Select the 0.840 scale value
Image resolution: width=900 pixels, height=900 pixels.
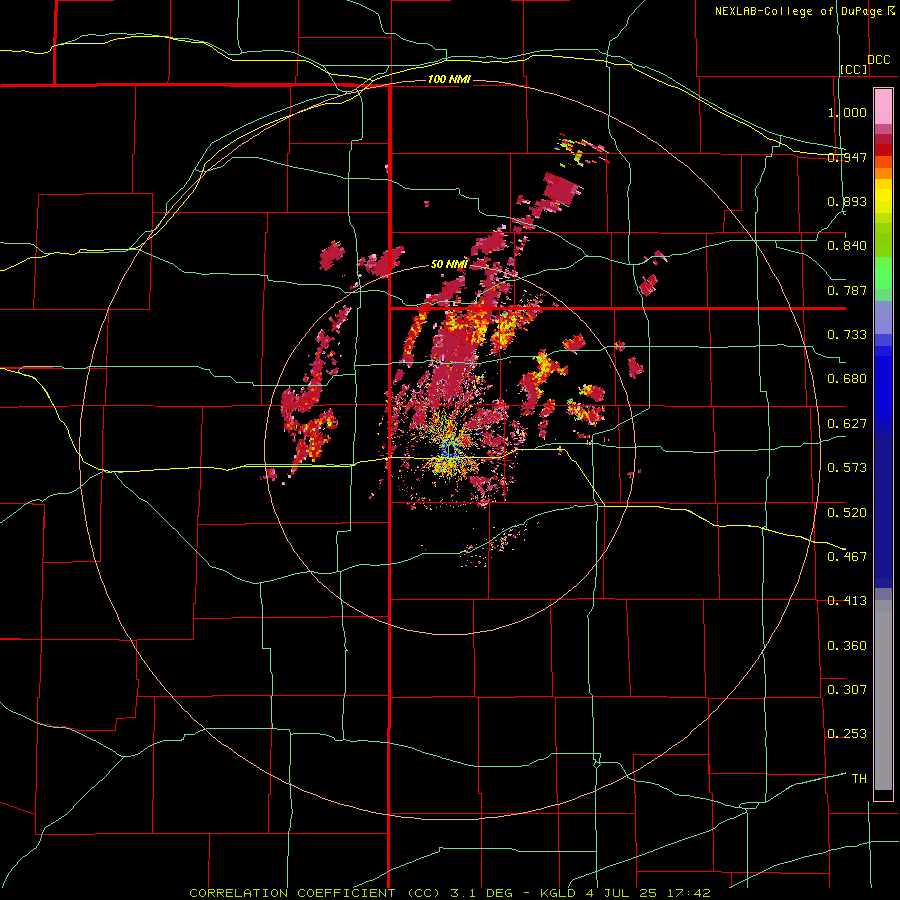[847, 246]
